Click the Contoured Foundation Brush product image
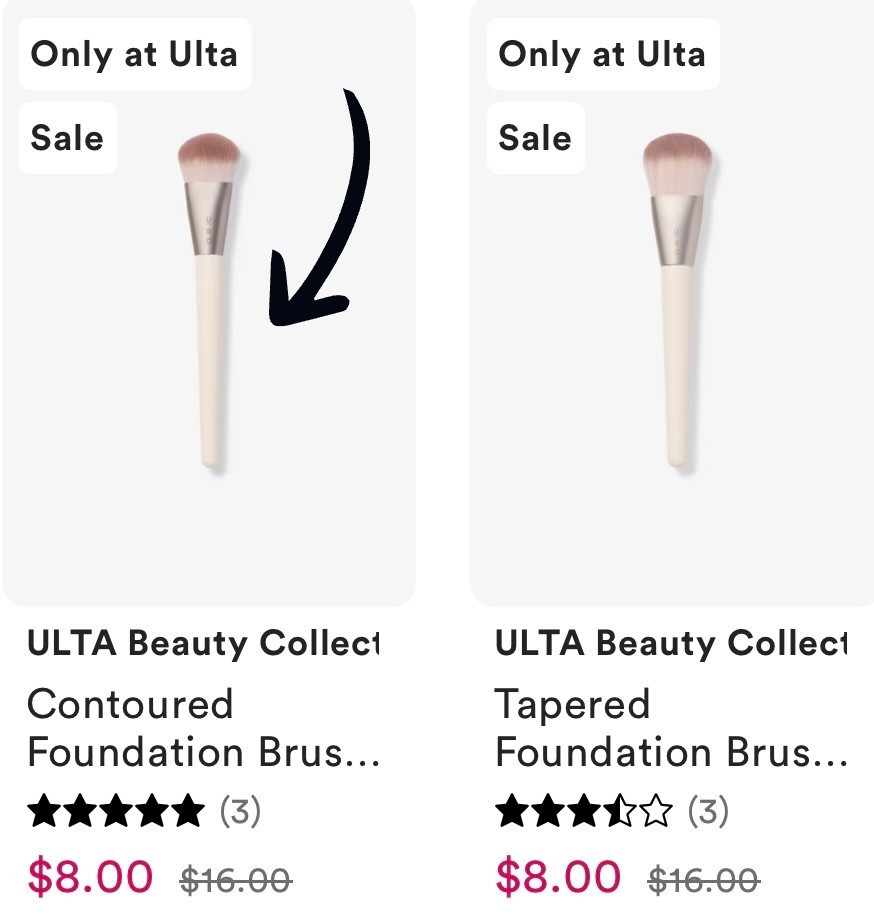Screen dimensions: 874x914 pos(210,300)
